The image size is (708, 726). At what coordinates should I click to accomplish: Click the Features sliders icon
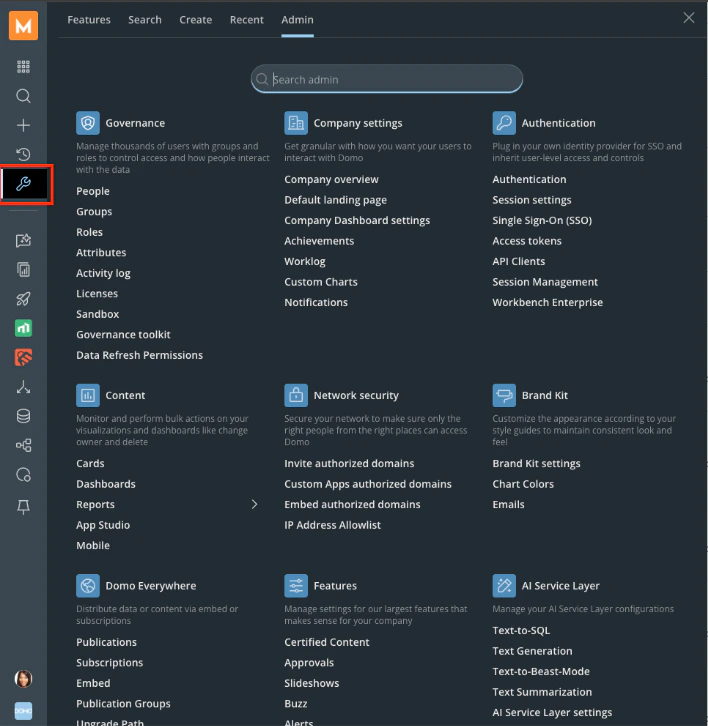tap(296, 586)
